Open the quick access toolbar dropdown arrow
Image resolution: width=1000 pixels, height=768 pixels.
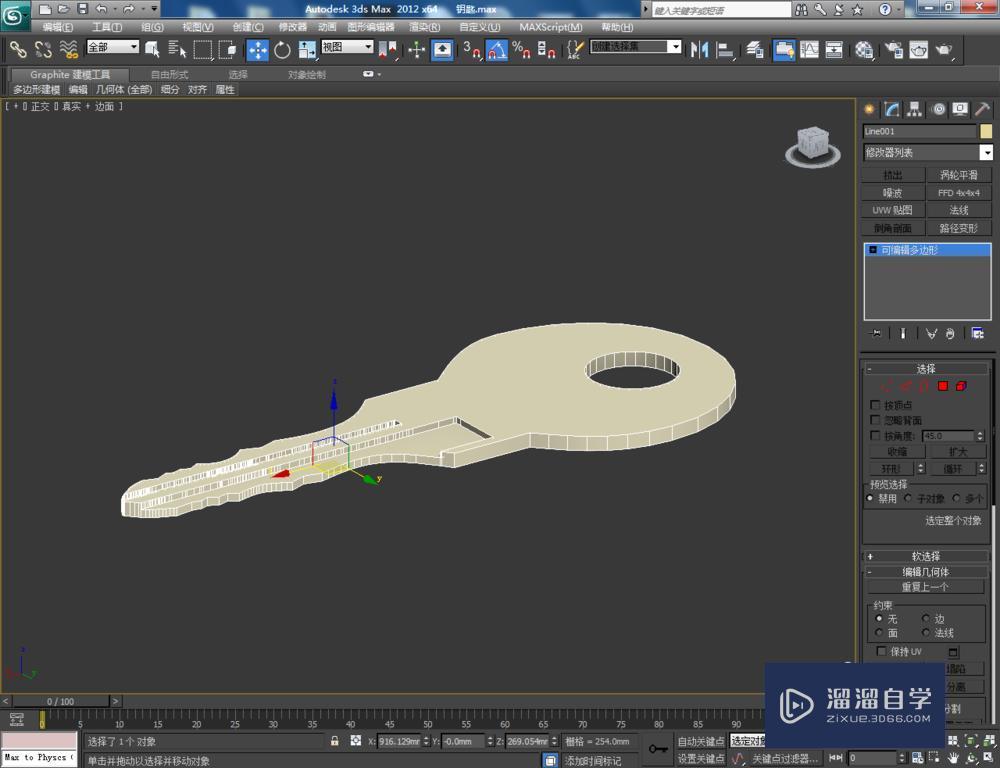pyautogui.click(x=154, y=9)
